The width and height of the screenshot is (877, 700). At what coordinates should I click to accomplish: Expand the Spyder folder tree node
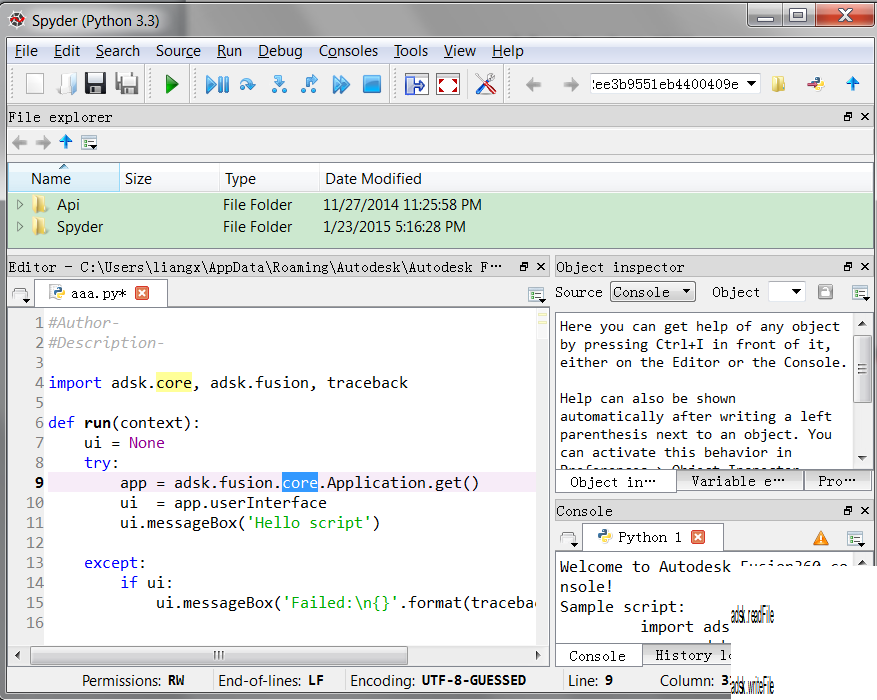pyautogui.click(x=20, y=227)
